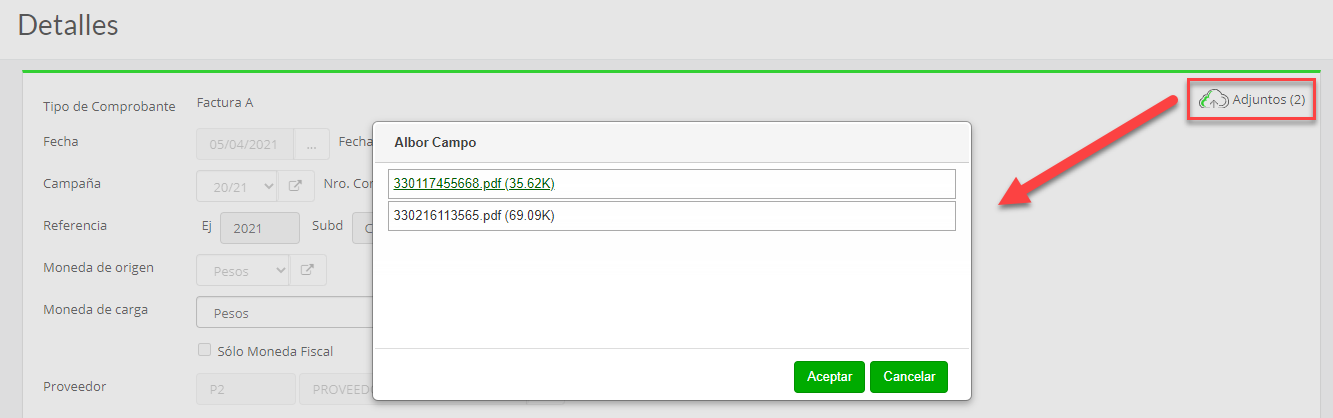Screen dimensions: 1333x418
Task: Enable the Sólo Moneda Fiscal checkbox
Action: click(x=204, y=350)
